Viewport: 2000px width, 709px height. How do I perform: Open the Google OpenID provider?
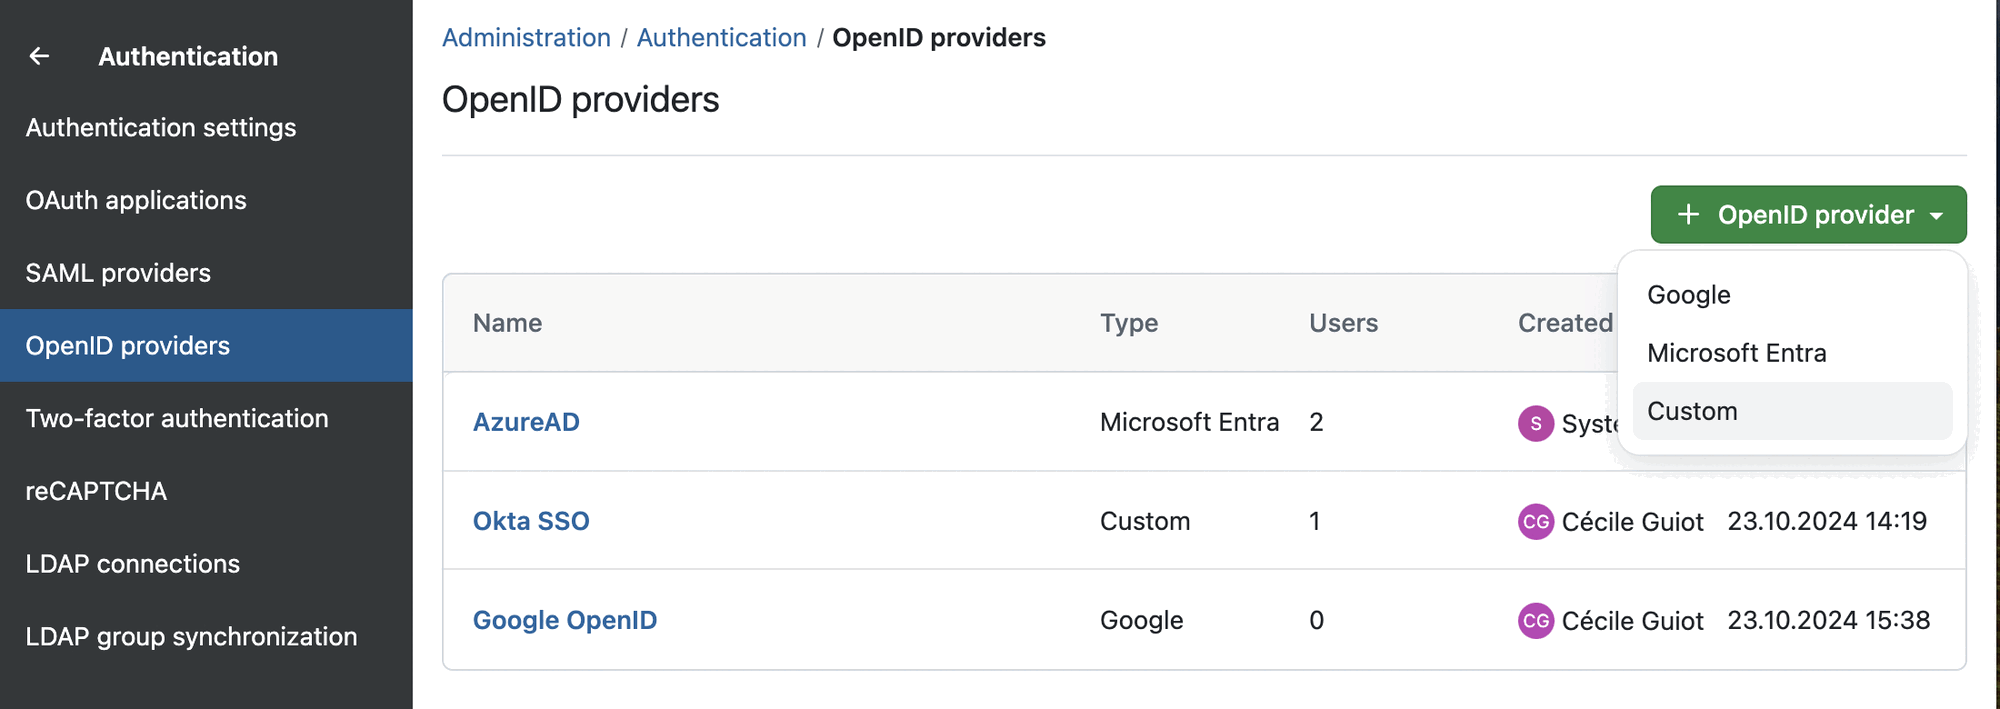pos(565,620)
